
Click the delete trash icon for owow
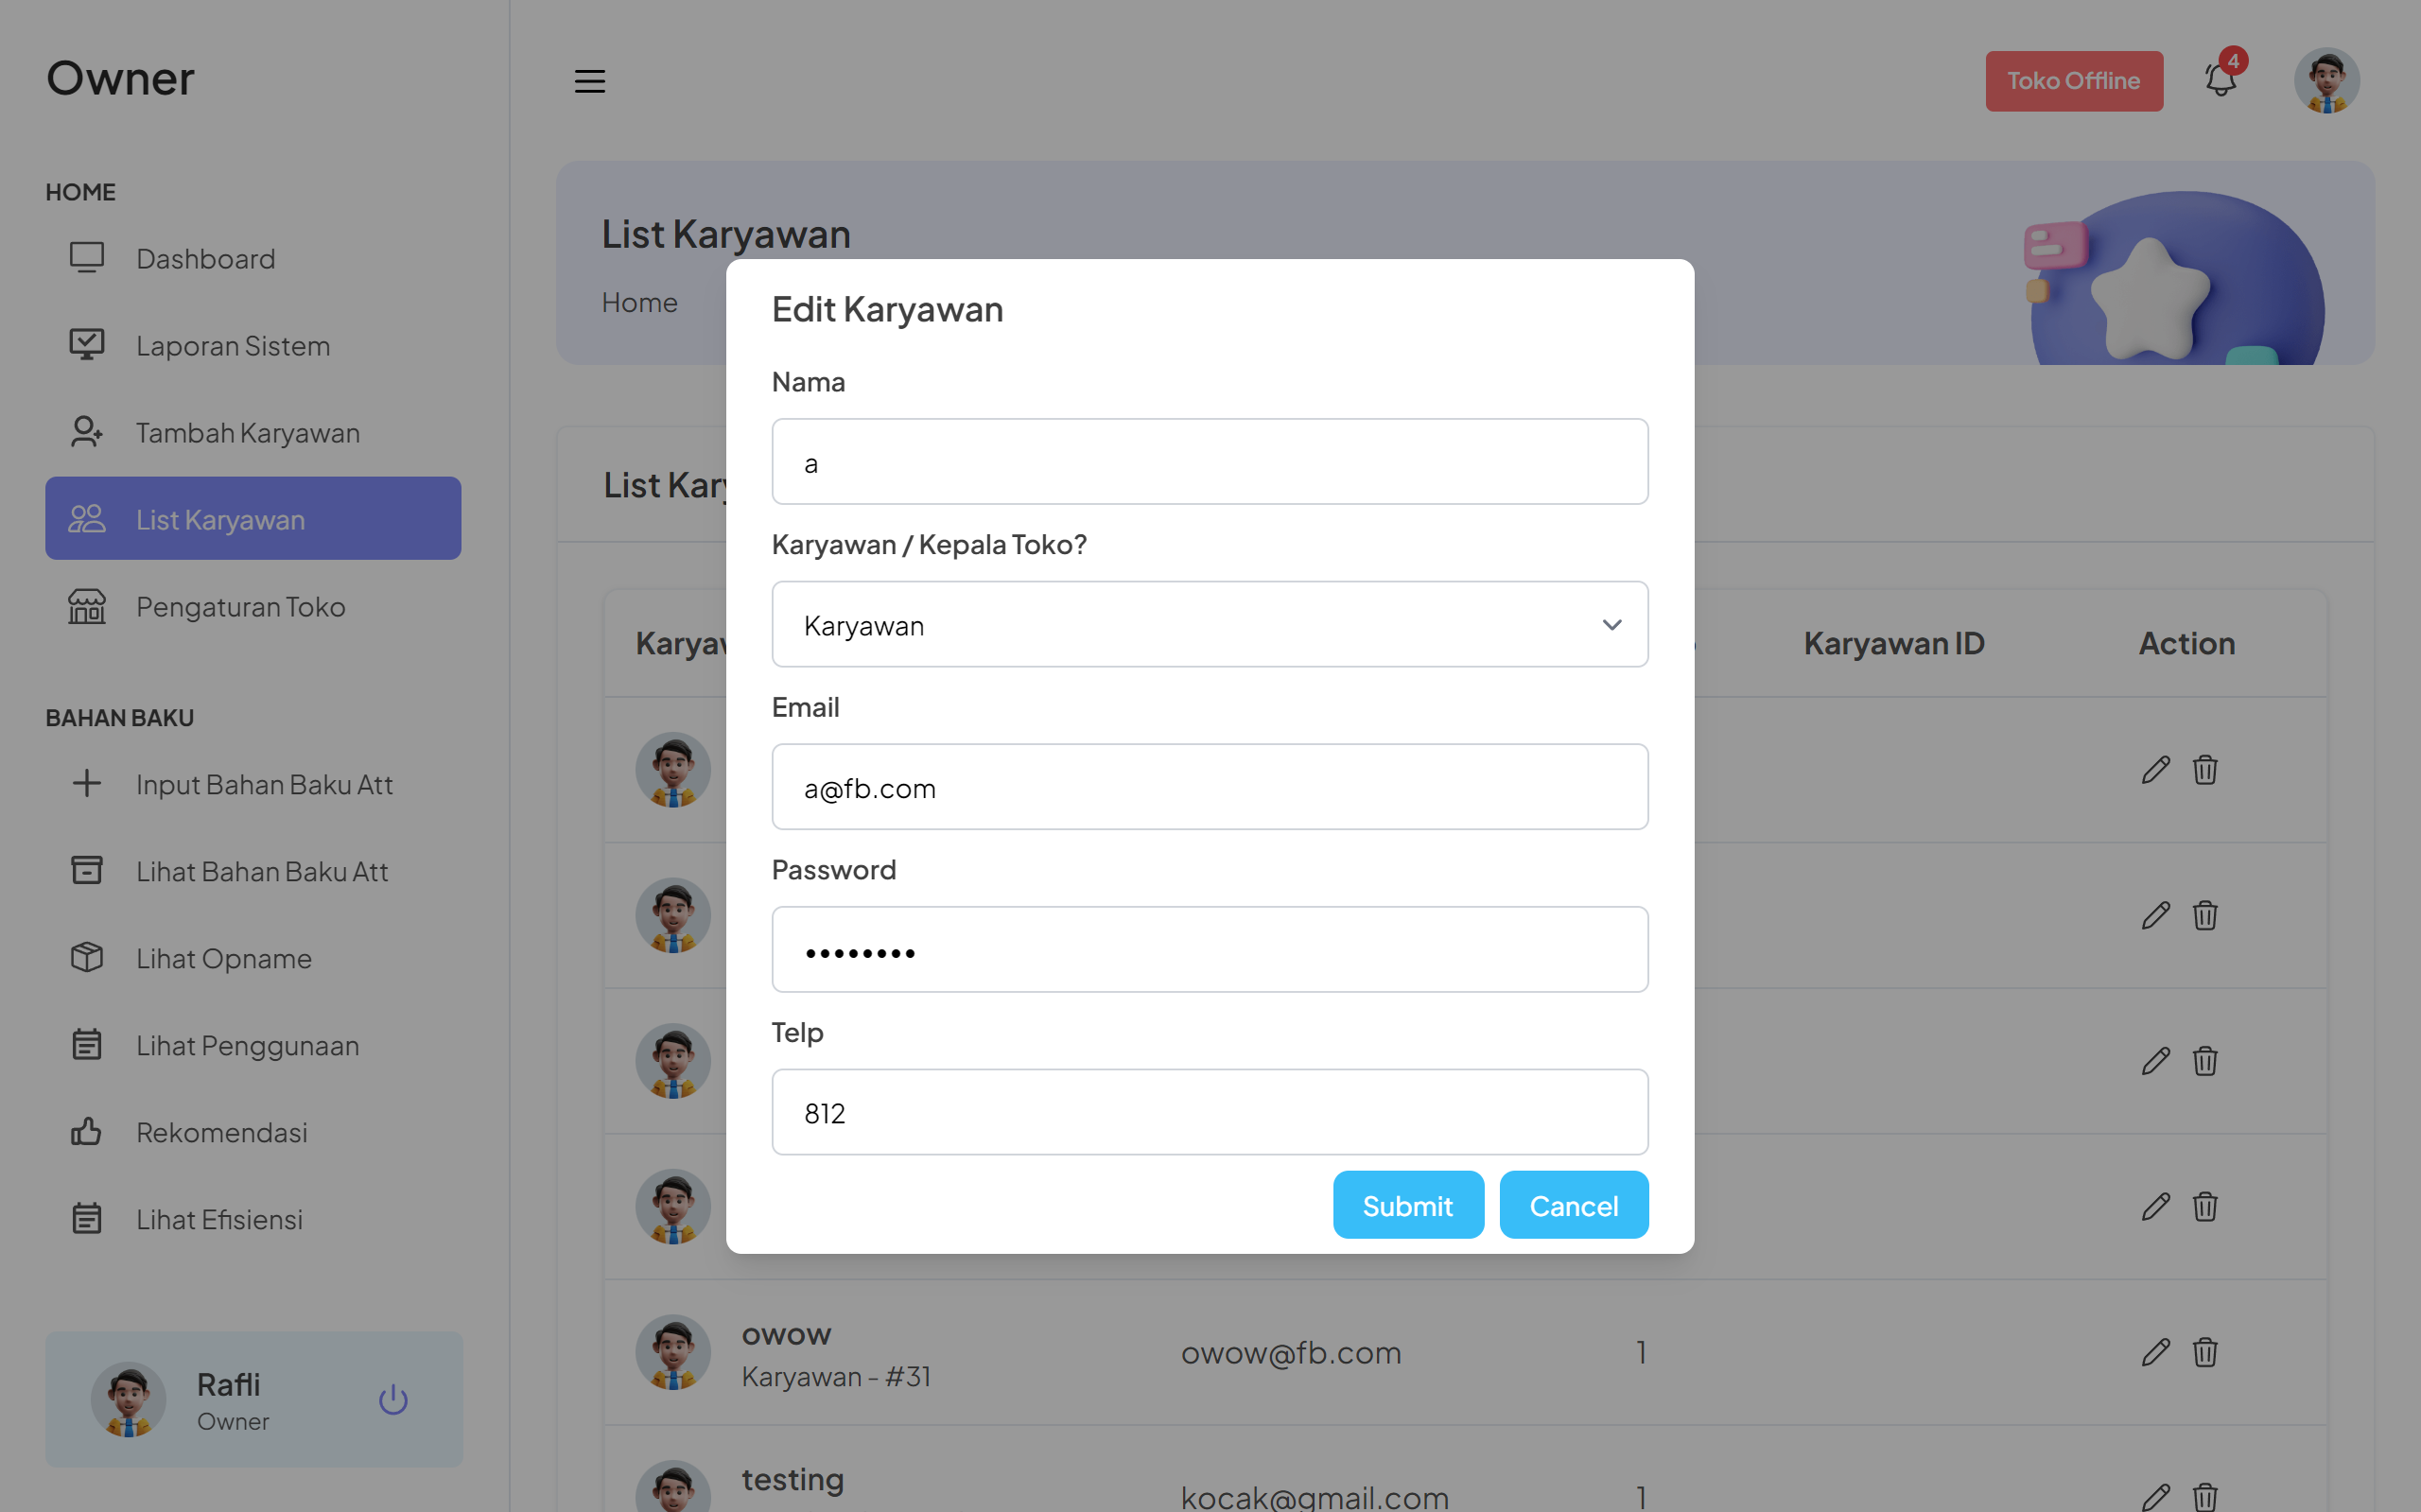tap(2206, 1352)
